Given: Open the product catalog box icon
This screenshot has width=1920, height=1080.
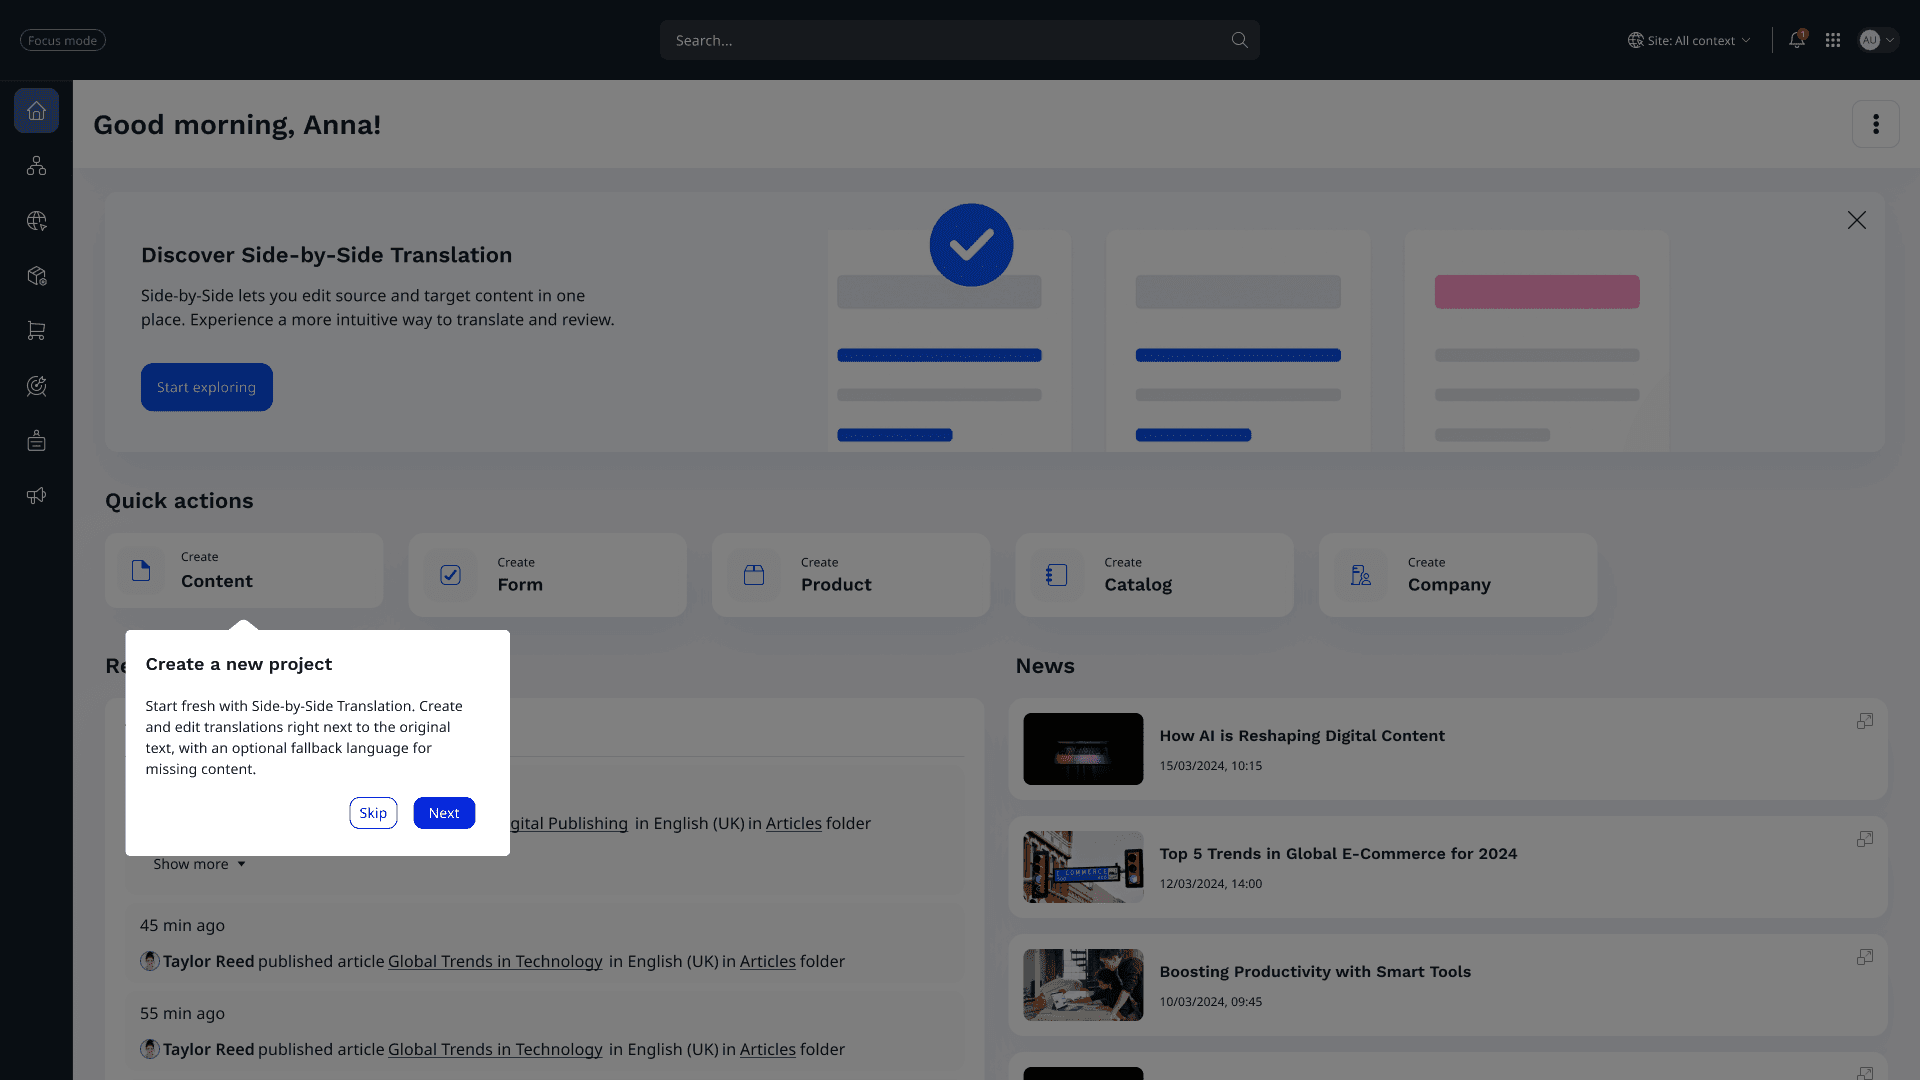Looking at the screenshot, I should pos(36,276).
